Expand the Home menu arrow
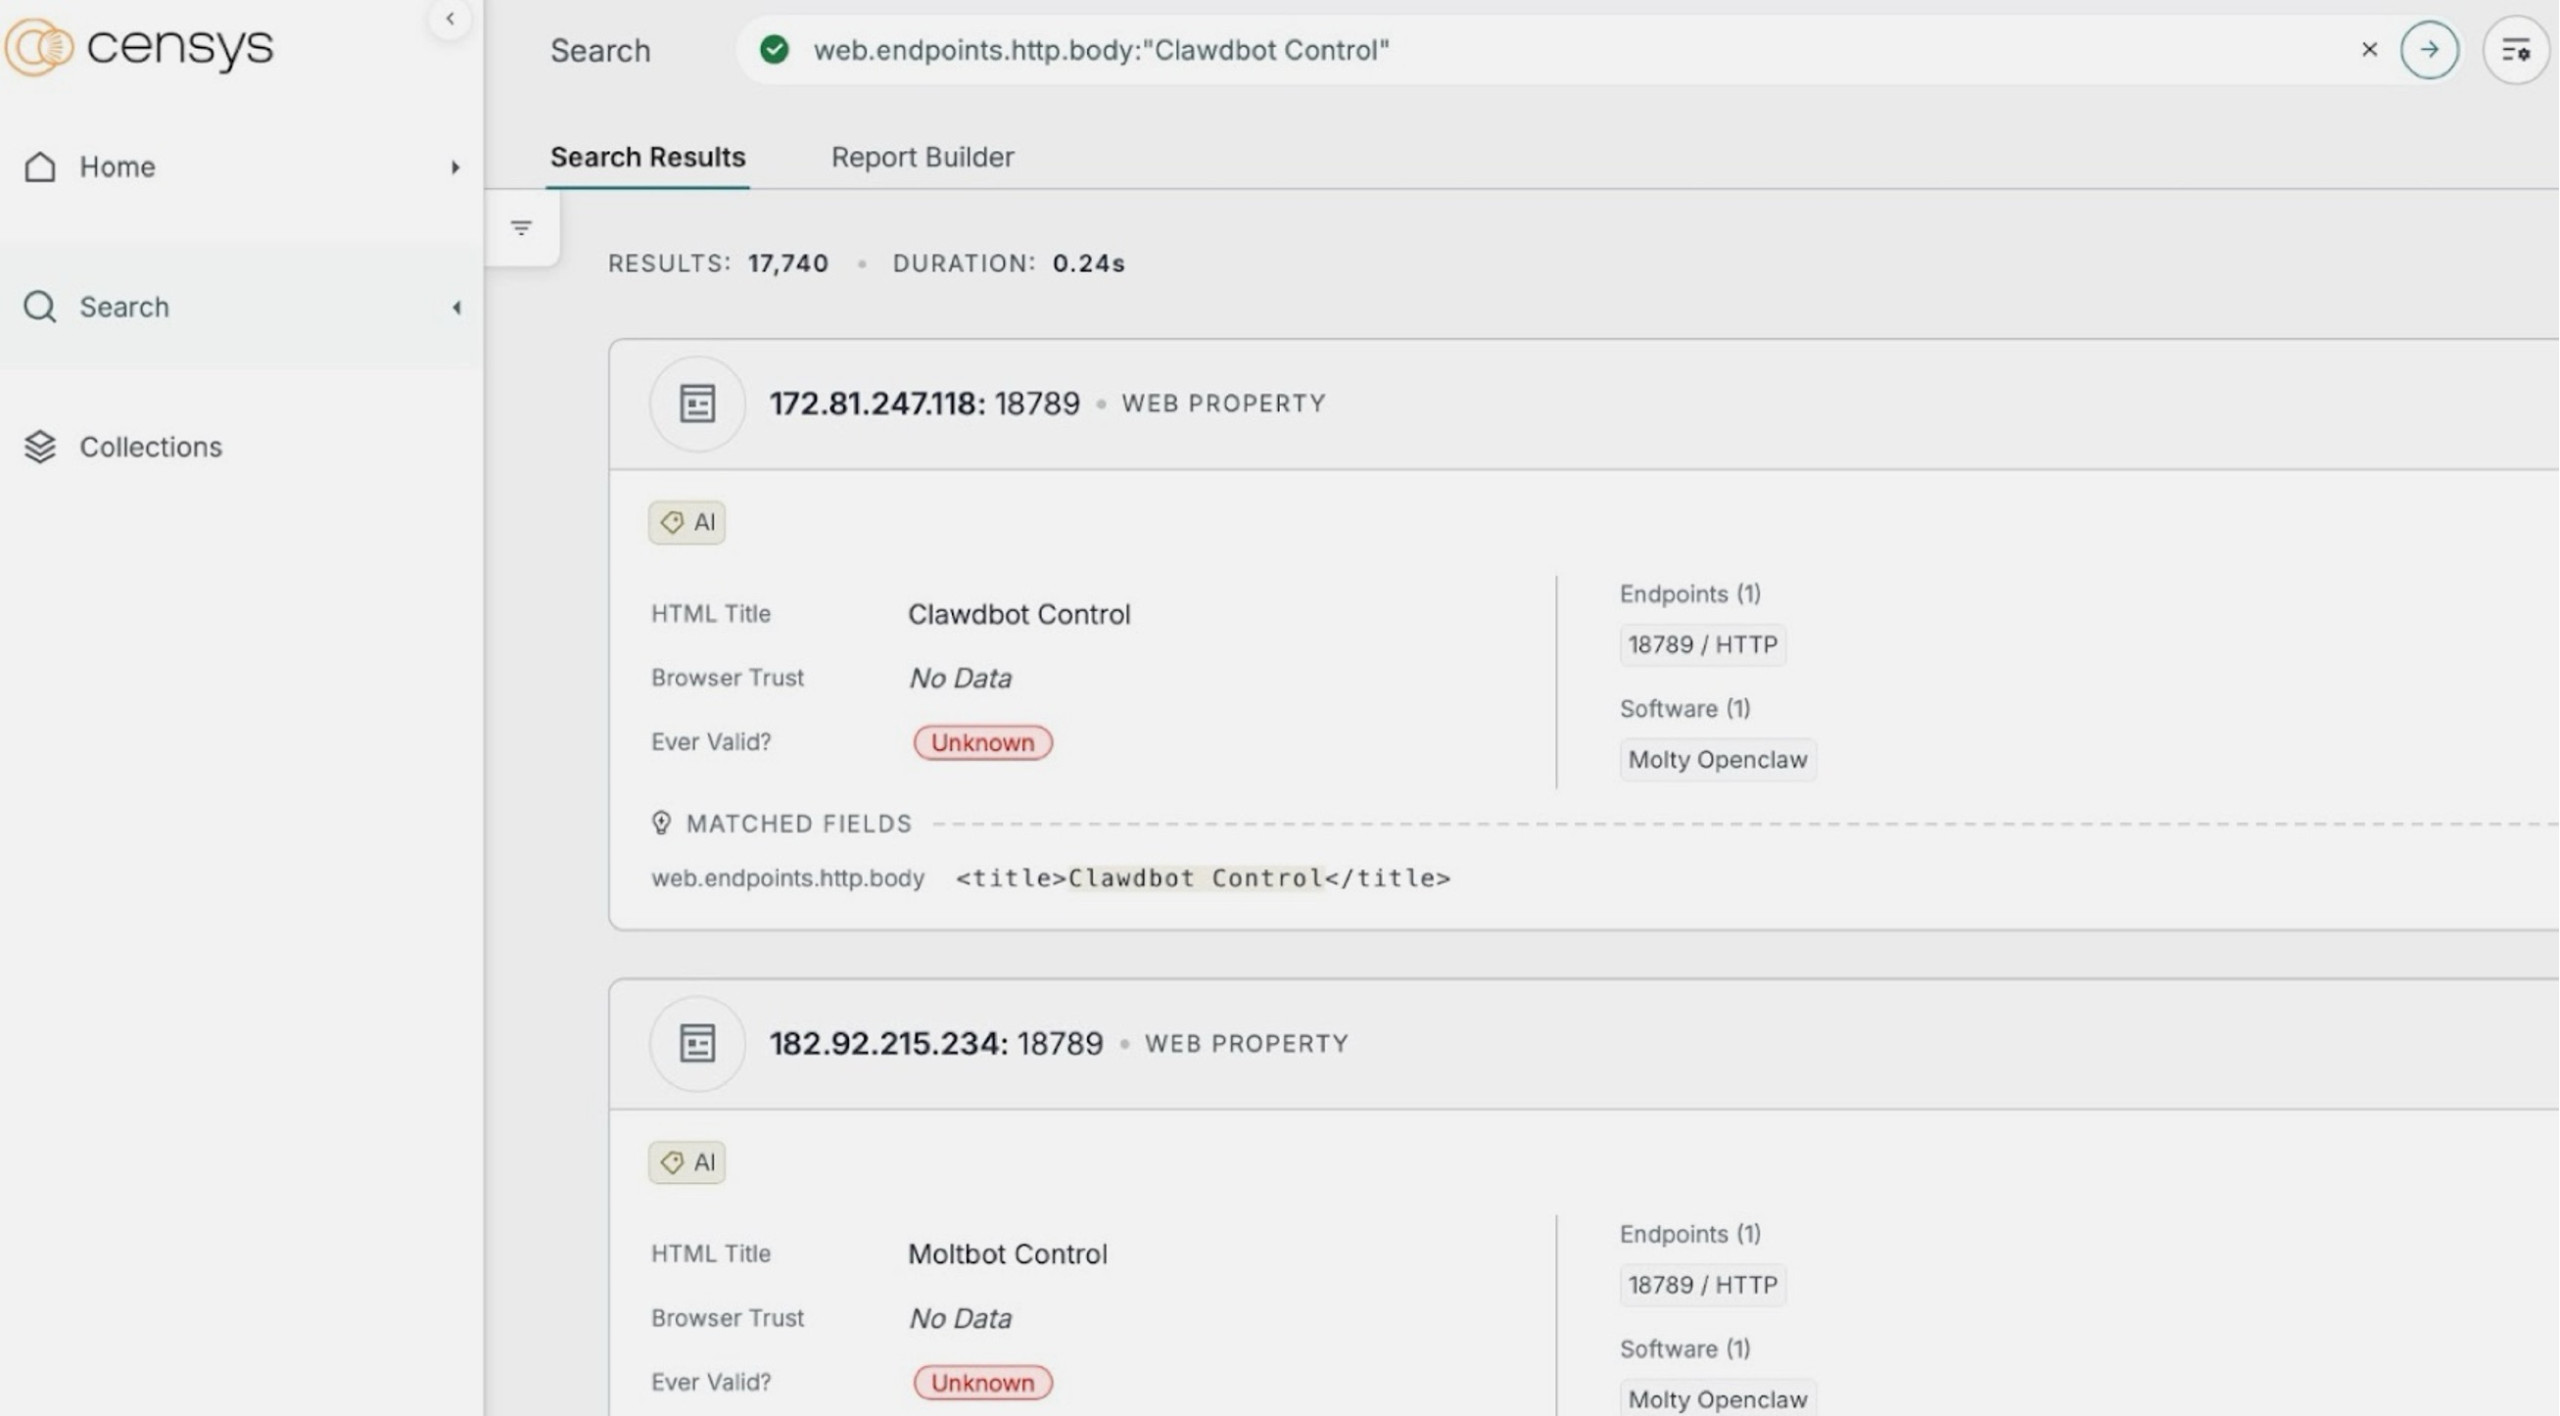Viewport: 2560px width, 1416px height. [455, 167]
